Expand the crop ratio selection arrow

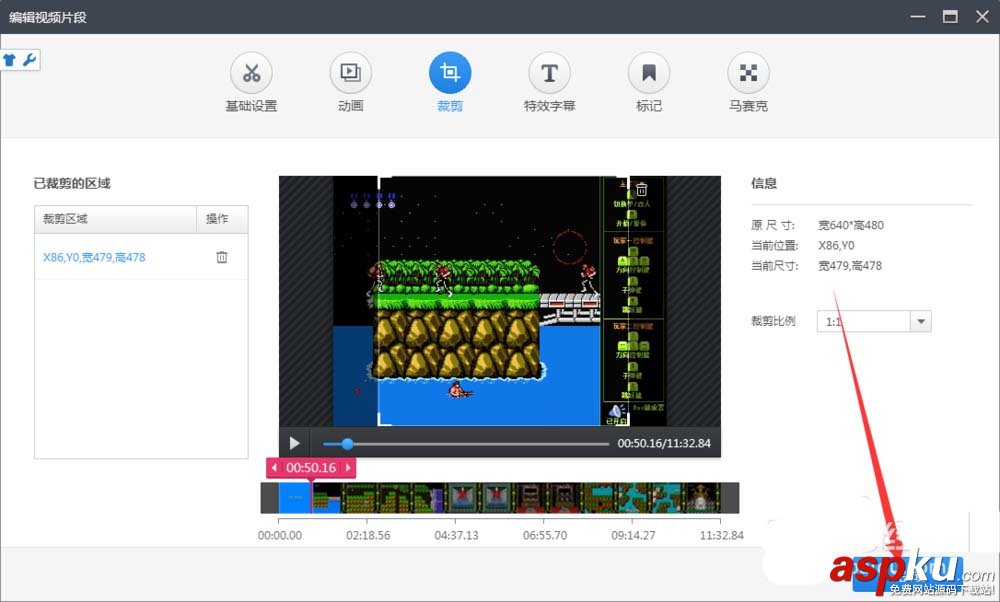[920, 321]
